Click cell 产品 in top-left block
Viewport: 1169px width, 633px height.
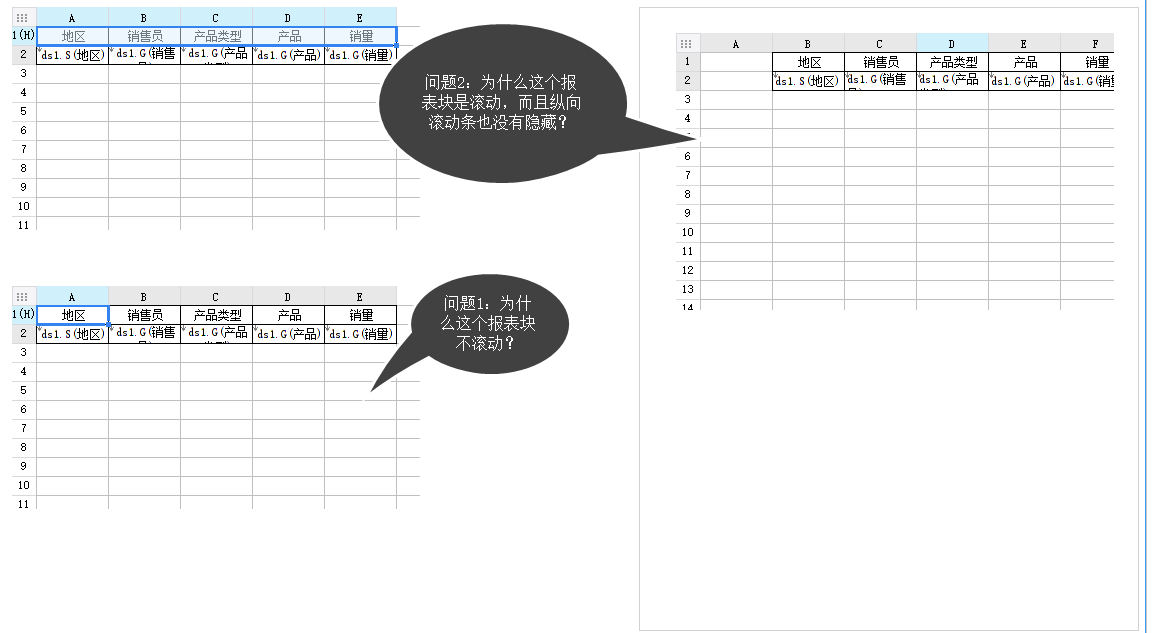(289, 36)
